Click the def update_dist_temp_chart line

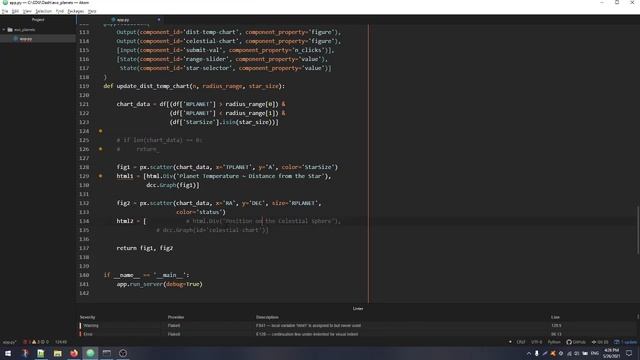pos(194,86)
